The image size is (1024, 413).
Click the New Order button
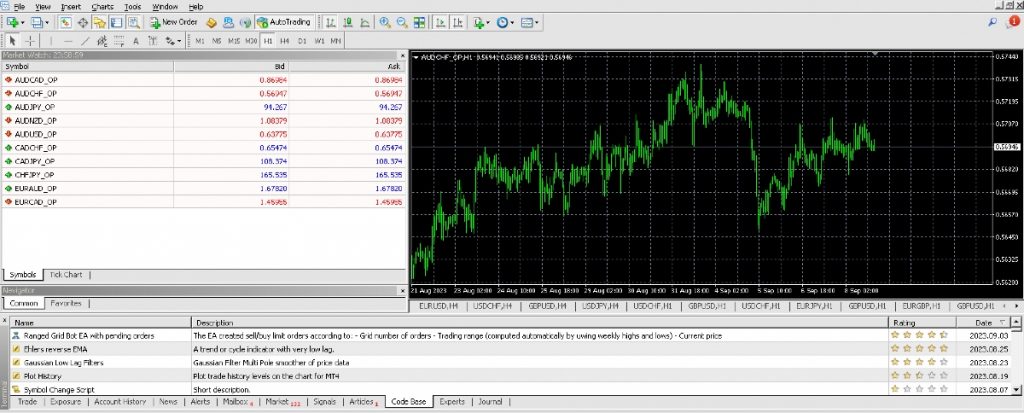[x=174, y=22]
